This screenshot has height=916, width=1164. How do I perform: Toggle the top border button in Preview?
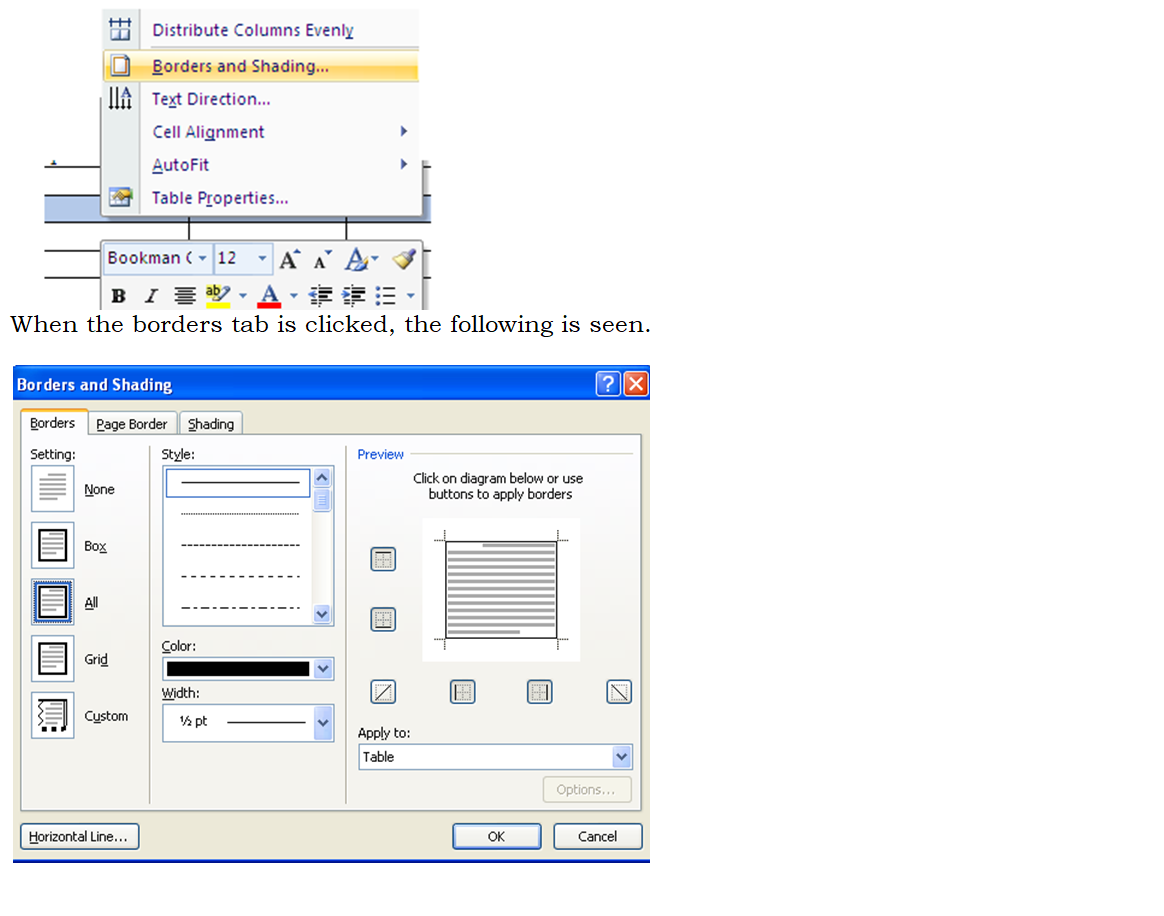[x=383, y=559]
